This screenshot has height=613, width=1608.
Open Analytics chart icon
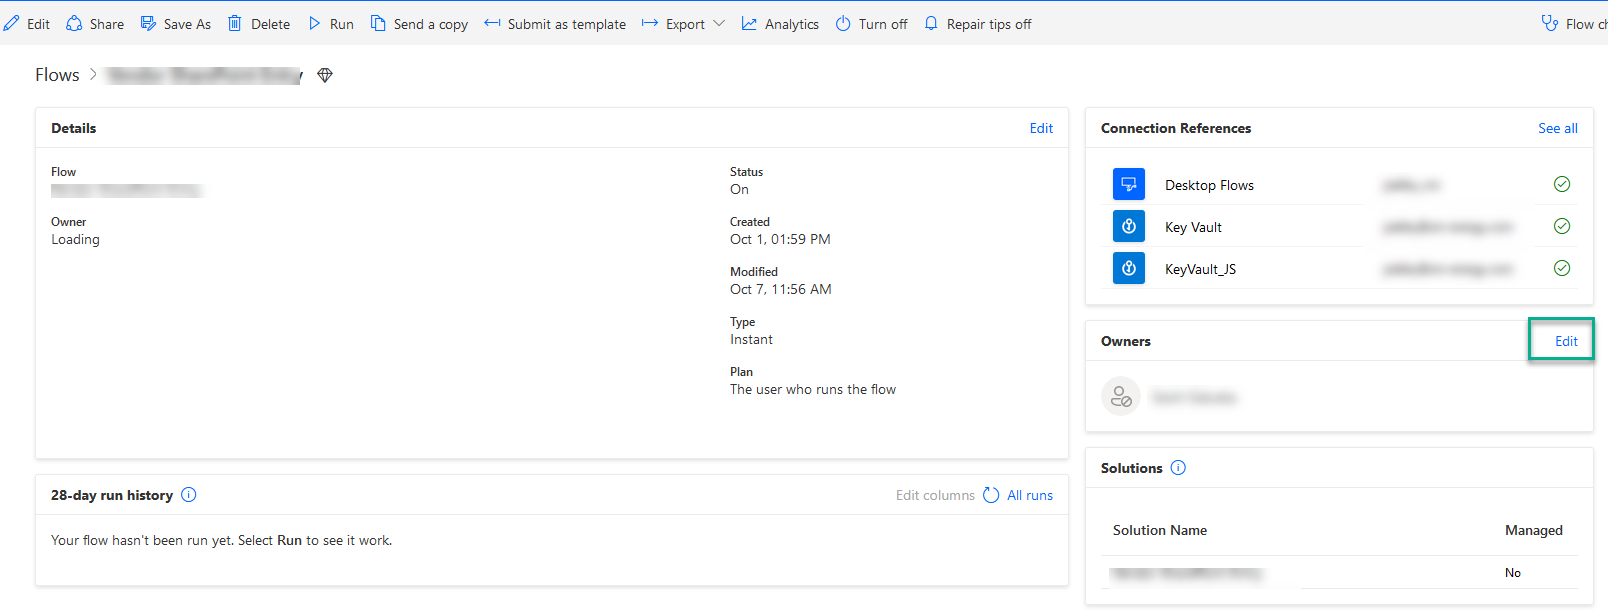pos(749,23)
